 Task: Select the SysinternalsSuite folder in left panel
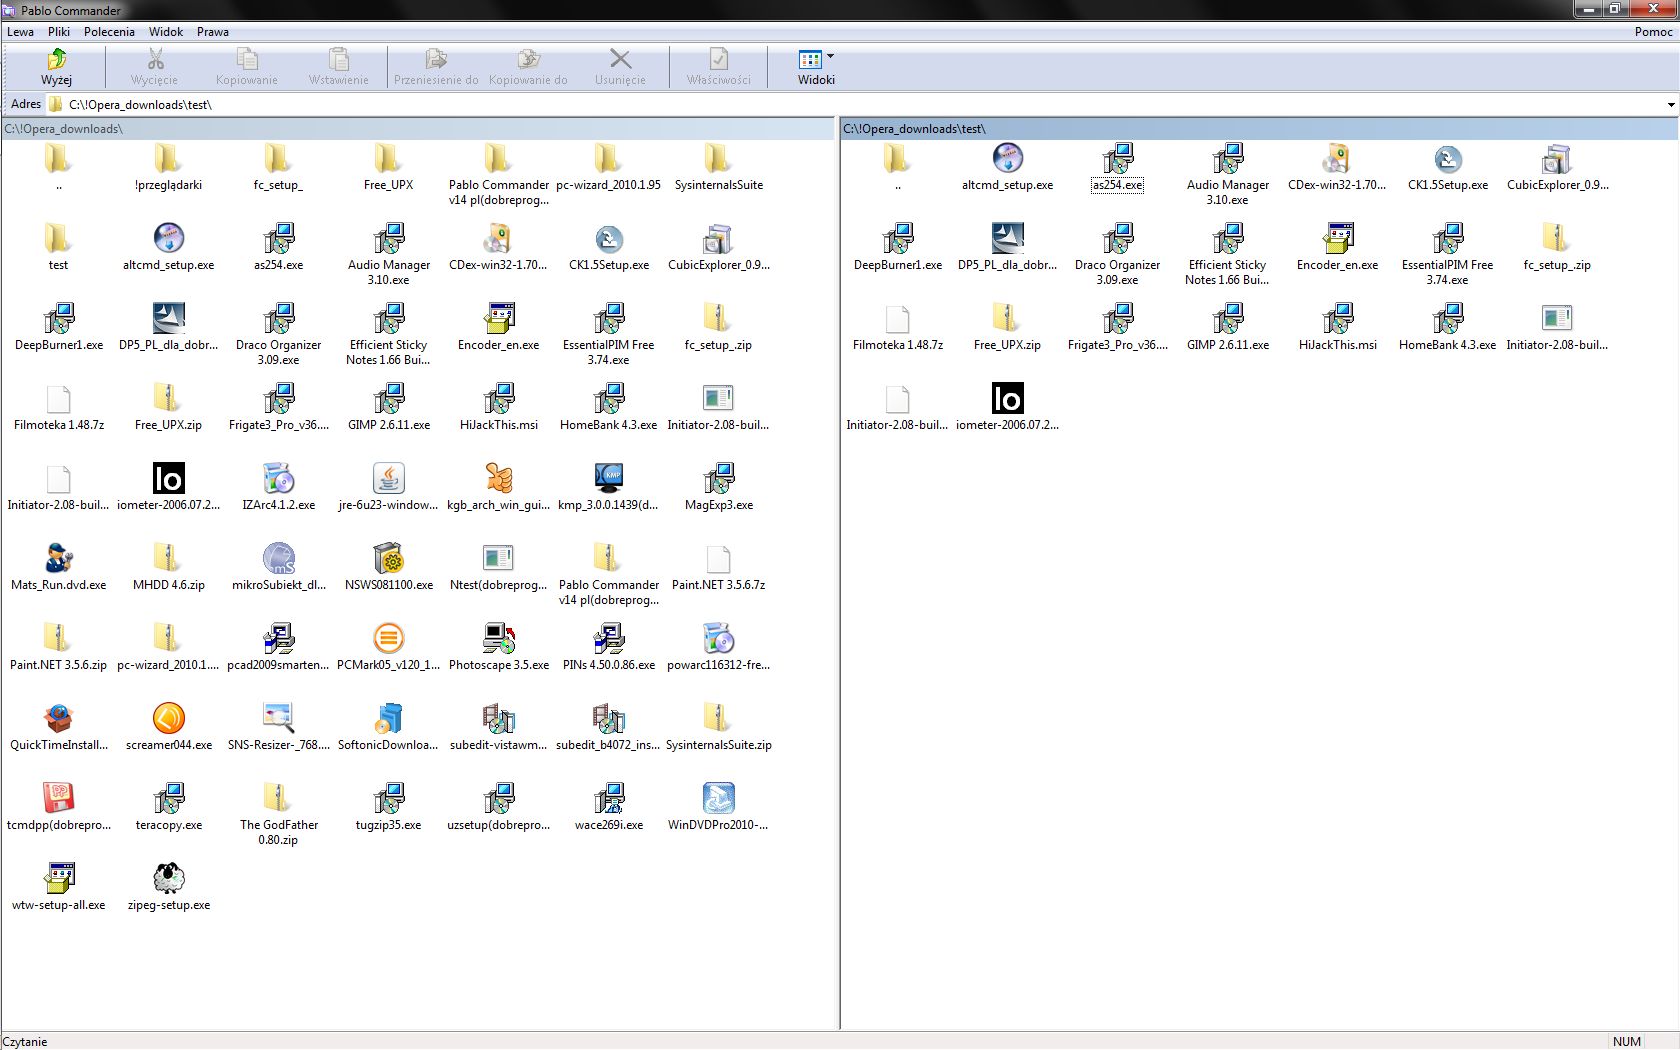pyautogui.click(x=718, y=167)
